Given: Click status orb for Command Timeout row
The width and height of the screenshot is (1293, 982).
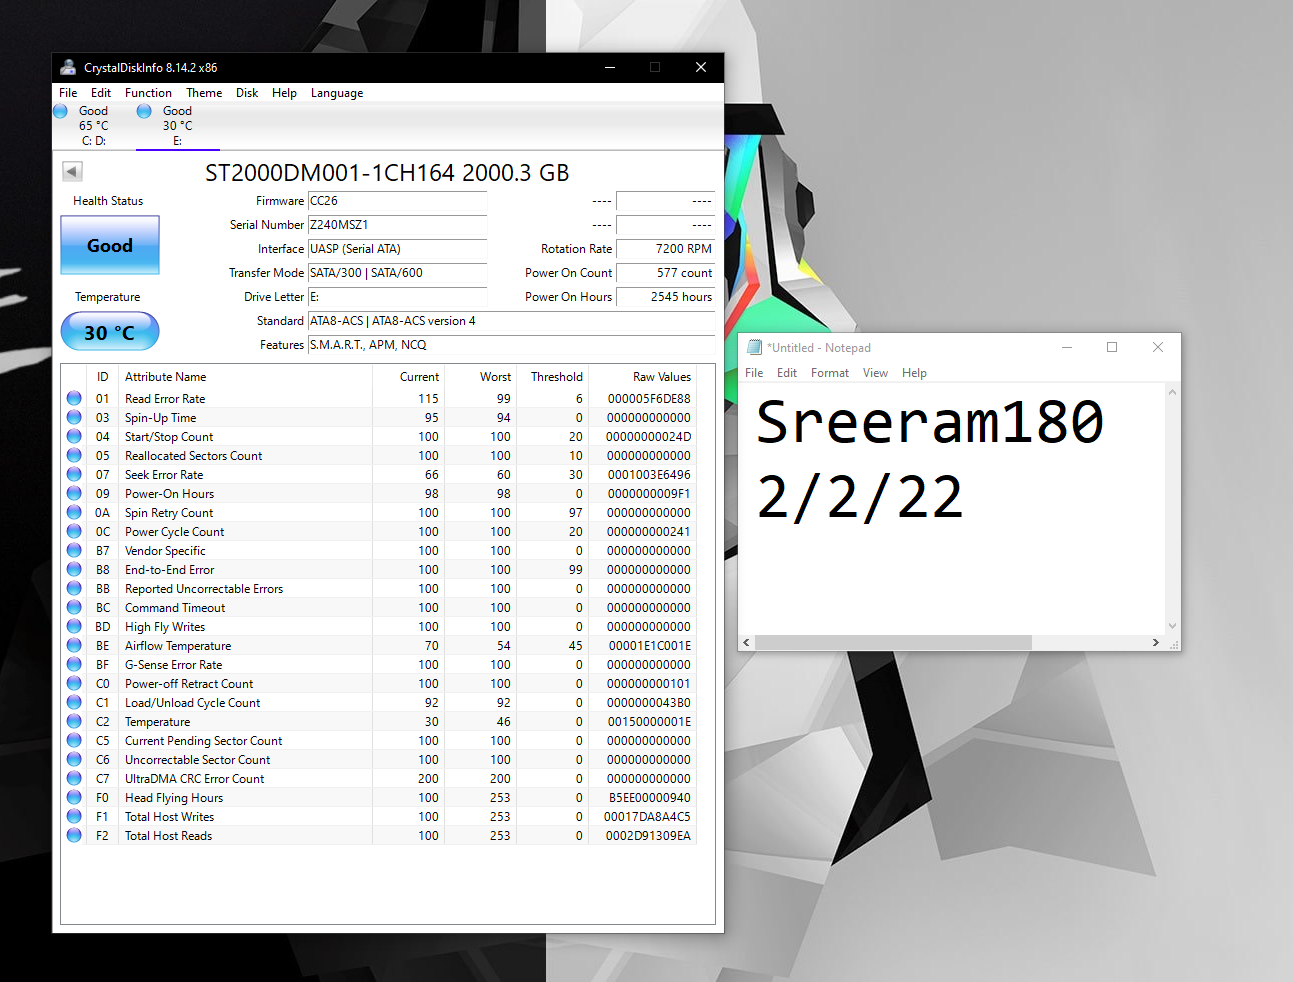Looking at the screenshot, I should coord(74,607).
